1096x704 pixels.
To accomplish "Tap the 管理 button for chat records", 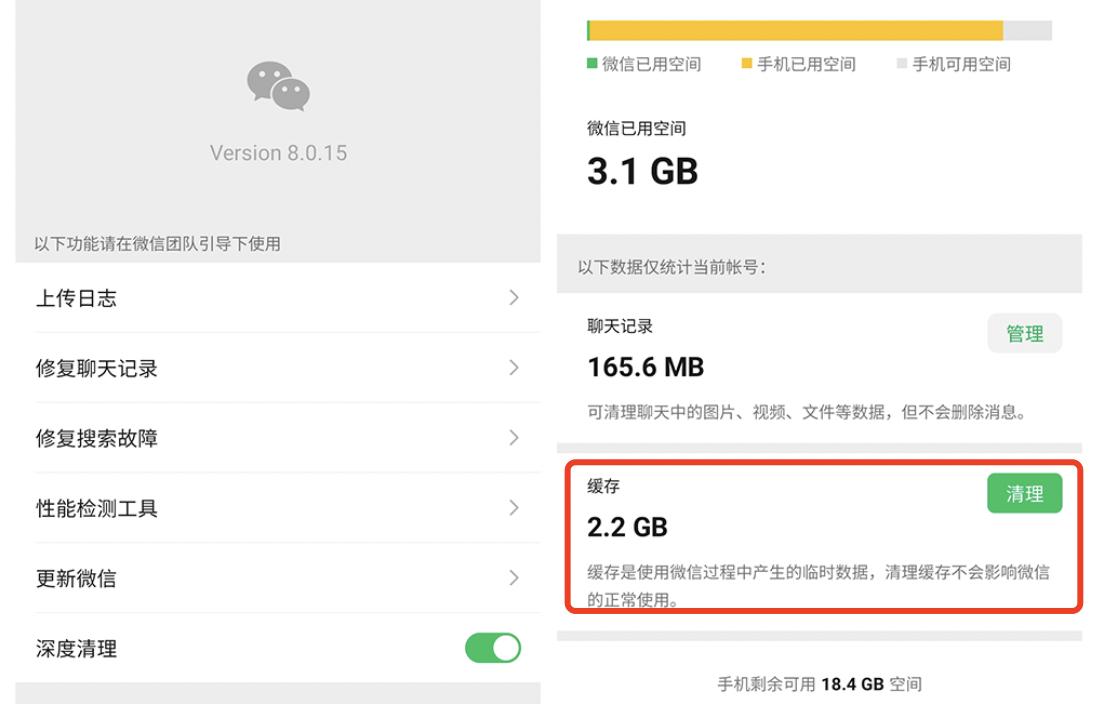I will (x=1024, y=332).
